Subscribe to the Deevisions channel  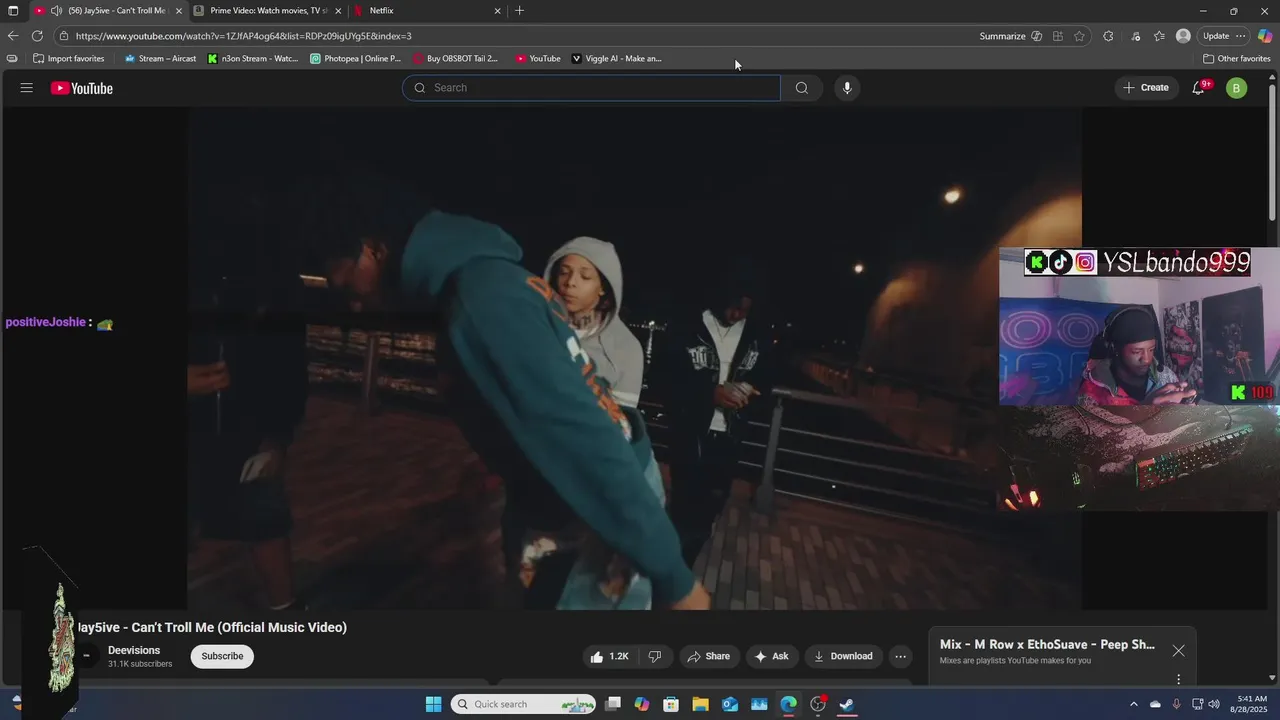222,656
